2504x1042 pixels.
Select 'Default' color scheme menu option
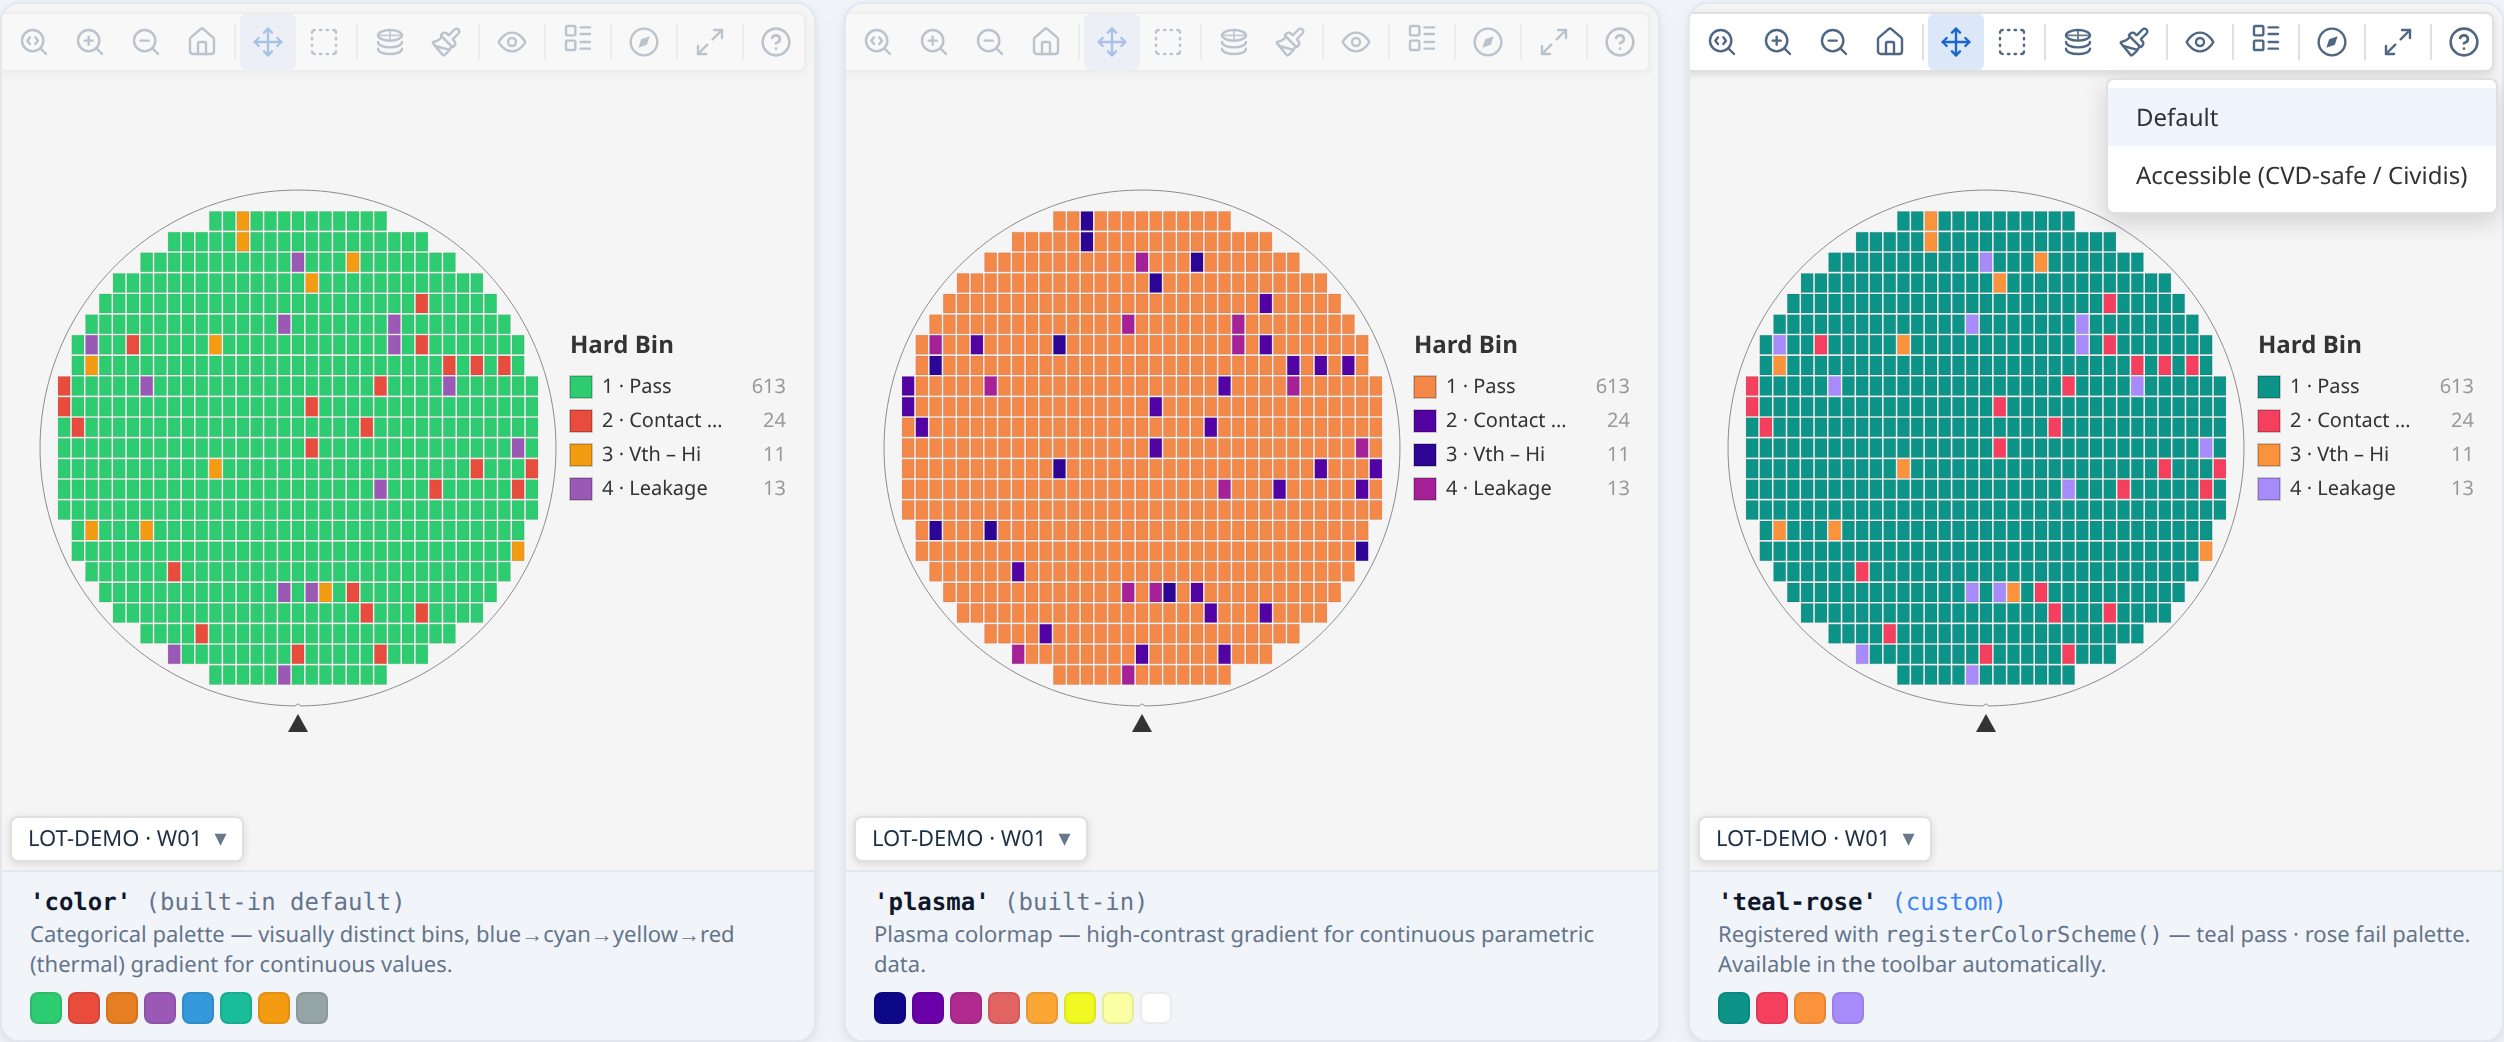tap(2301, 118)
